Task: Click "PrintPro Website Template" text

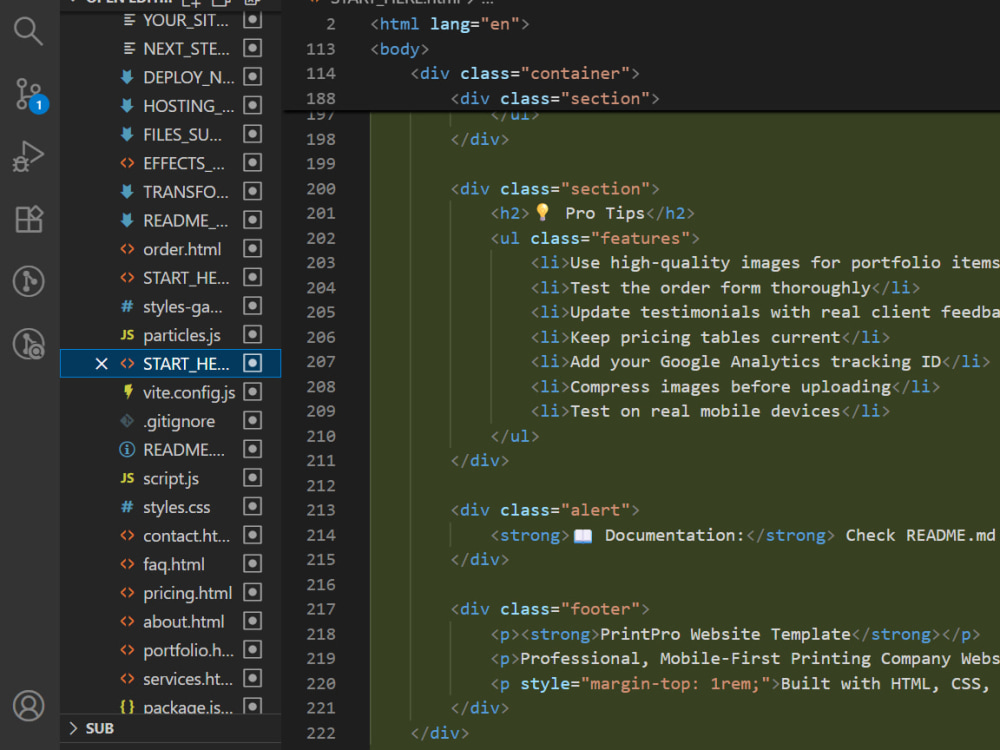Action: 725,634
